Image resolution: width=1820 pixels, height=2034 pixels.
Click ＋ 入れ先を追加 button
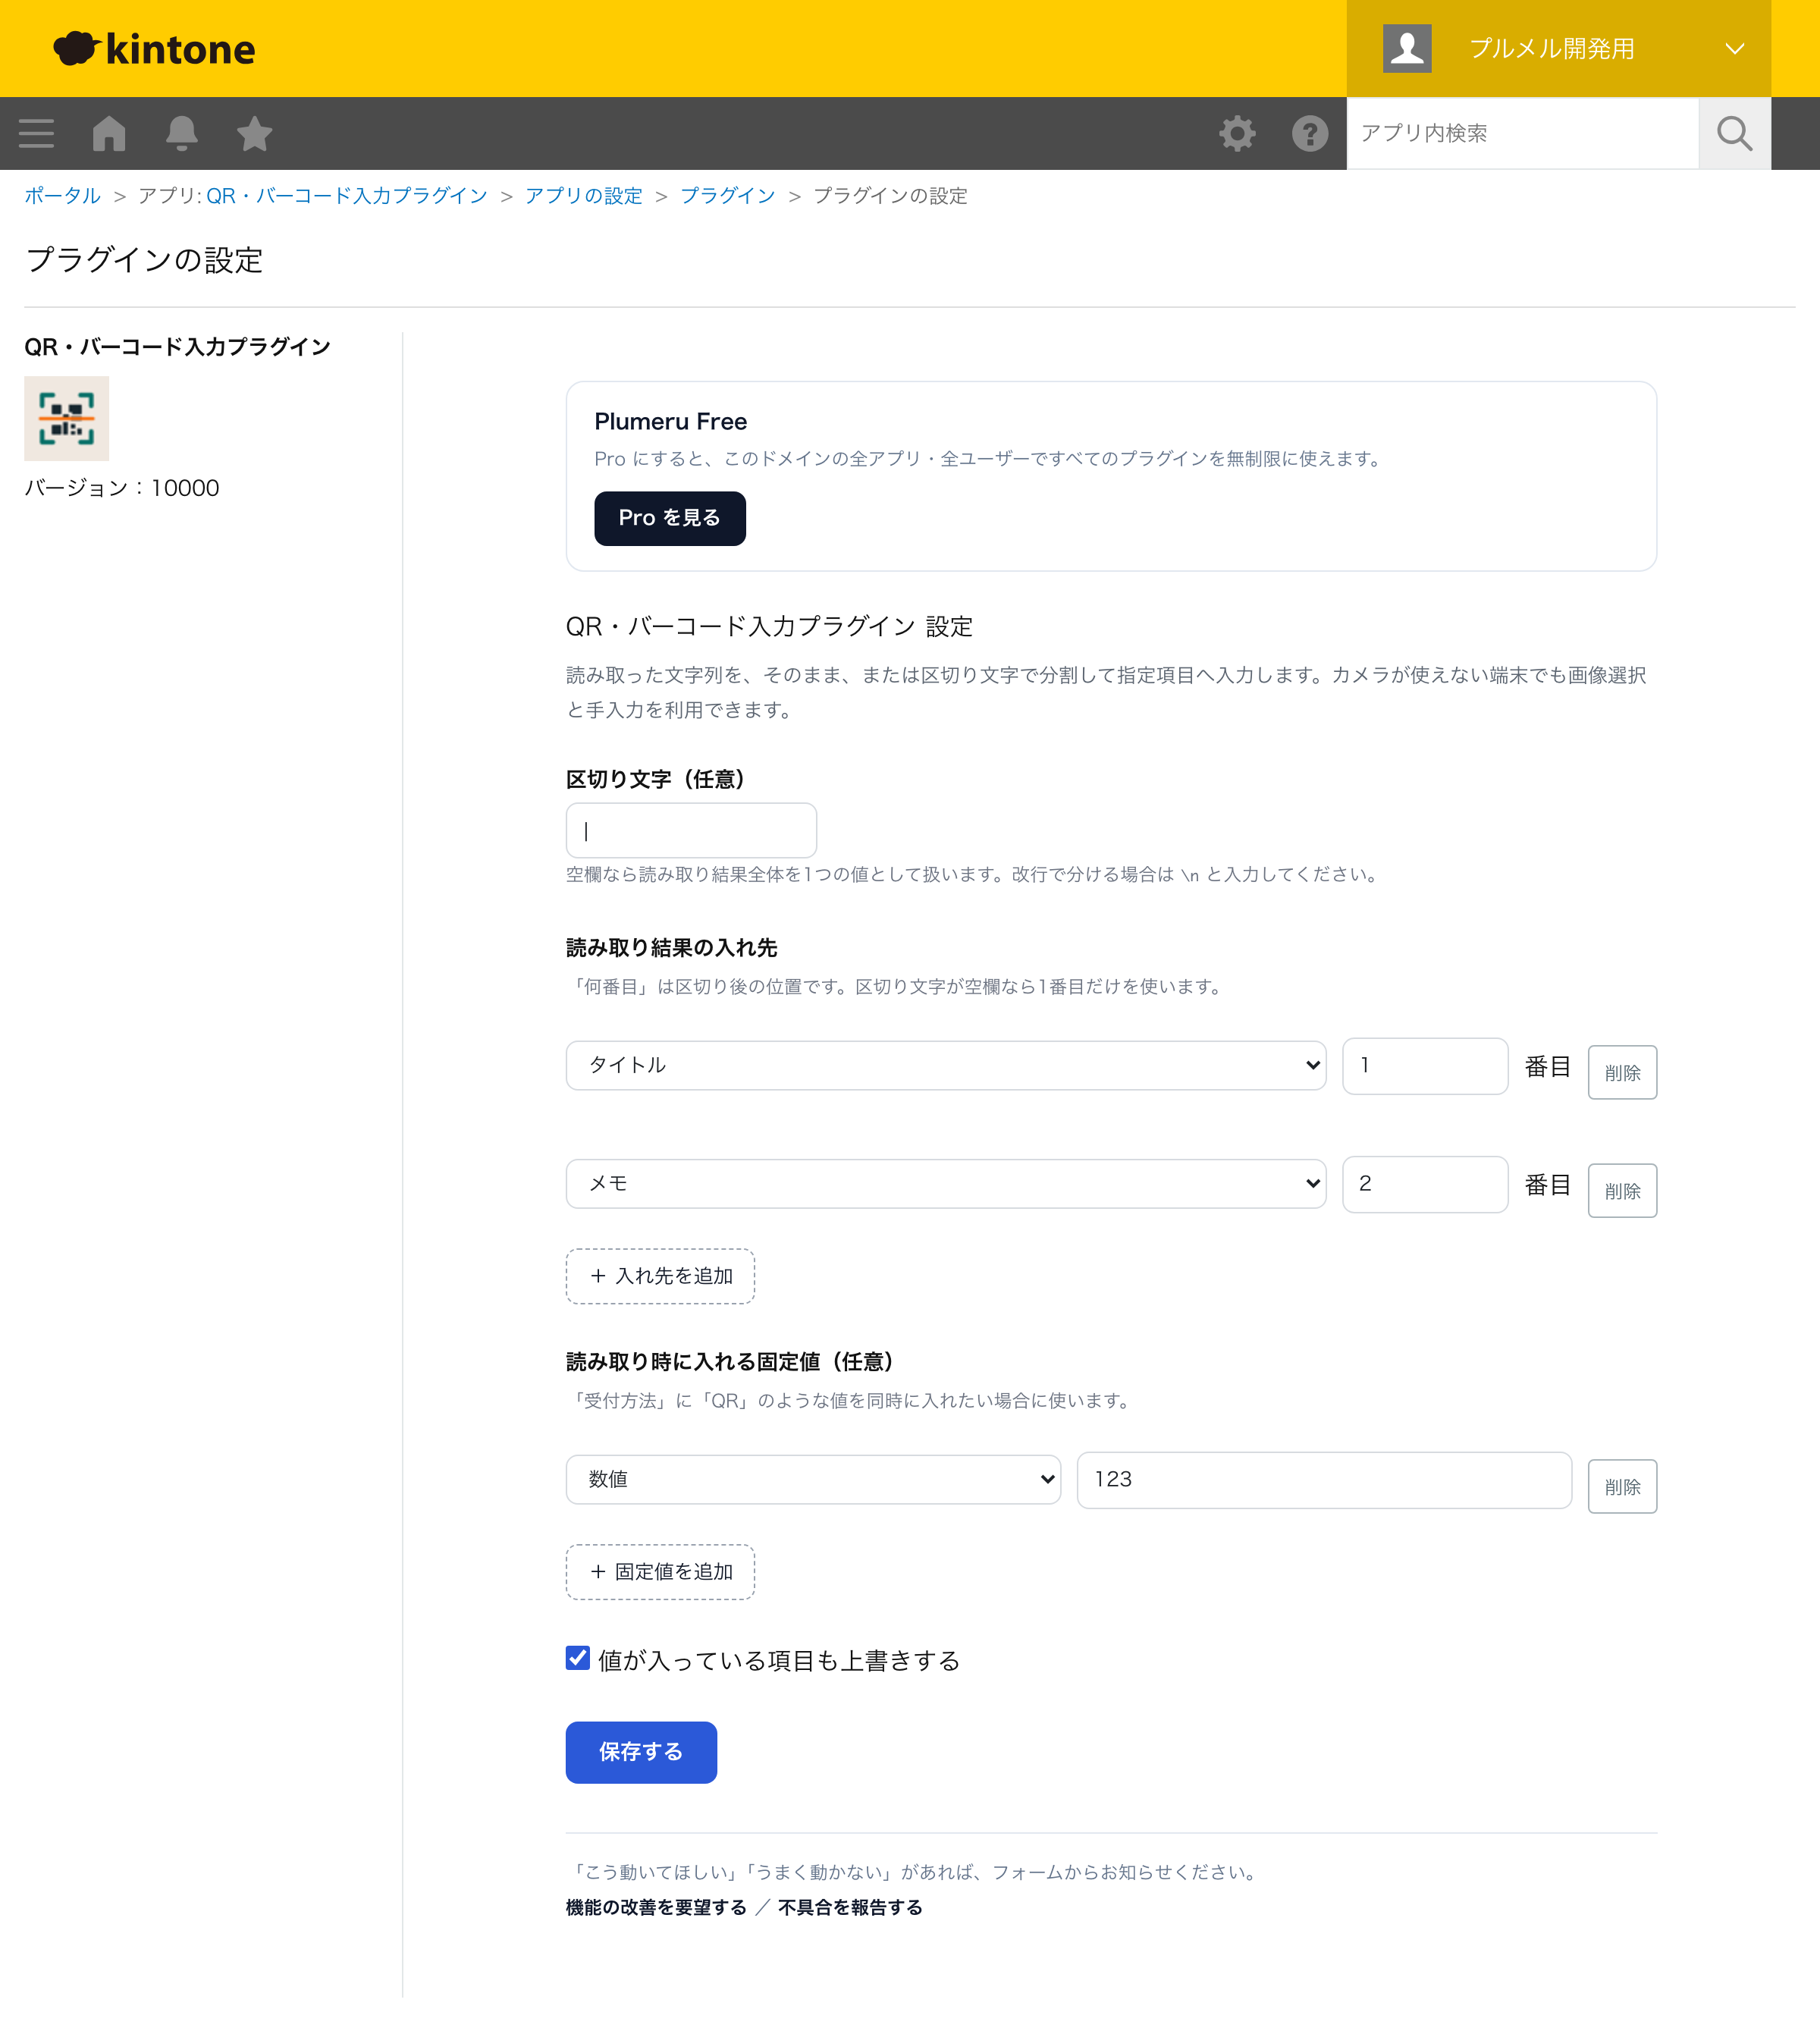click(x=660, y=1276)
